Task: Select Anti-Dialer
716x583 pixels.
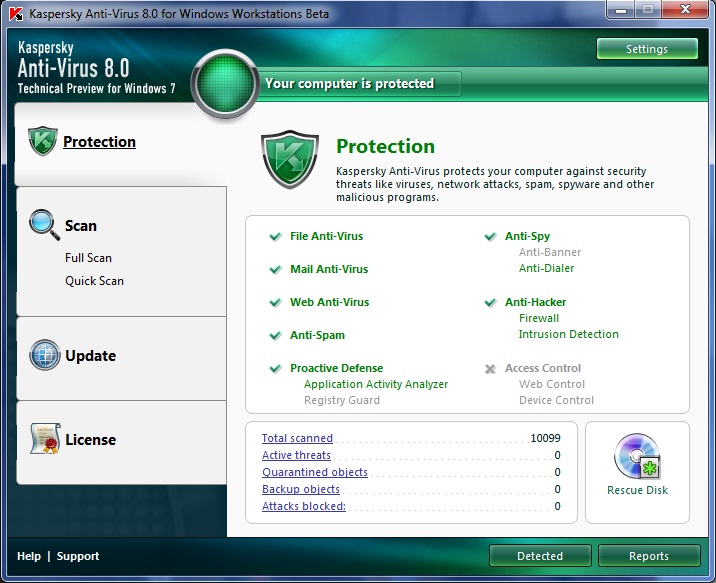Action: click(x=546, y=268)
